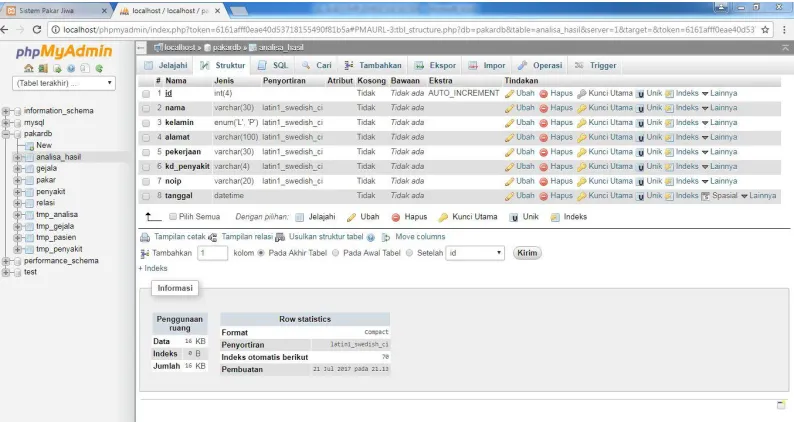Tick the checkbox for the id column

click(146, 94)
